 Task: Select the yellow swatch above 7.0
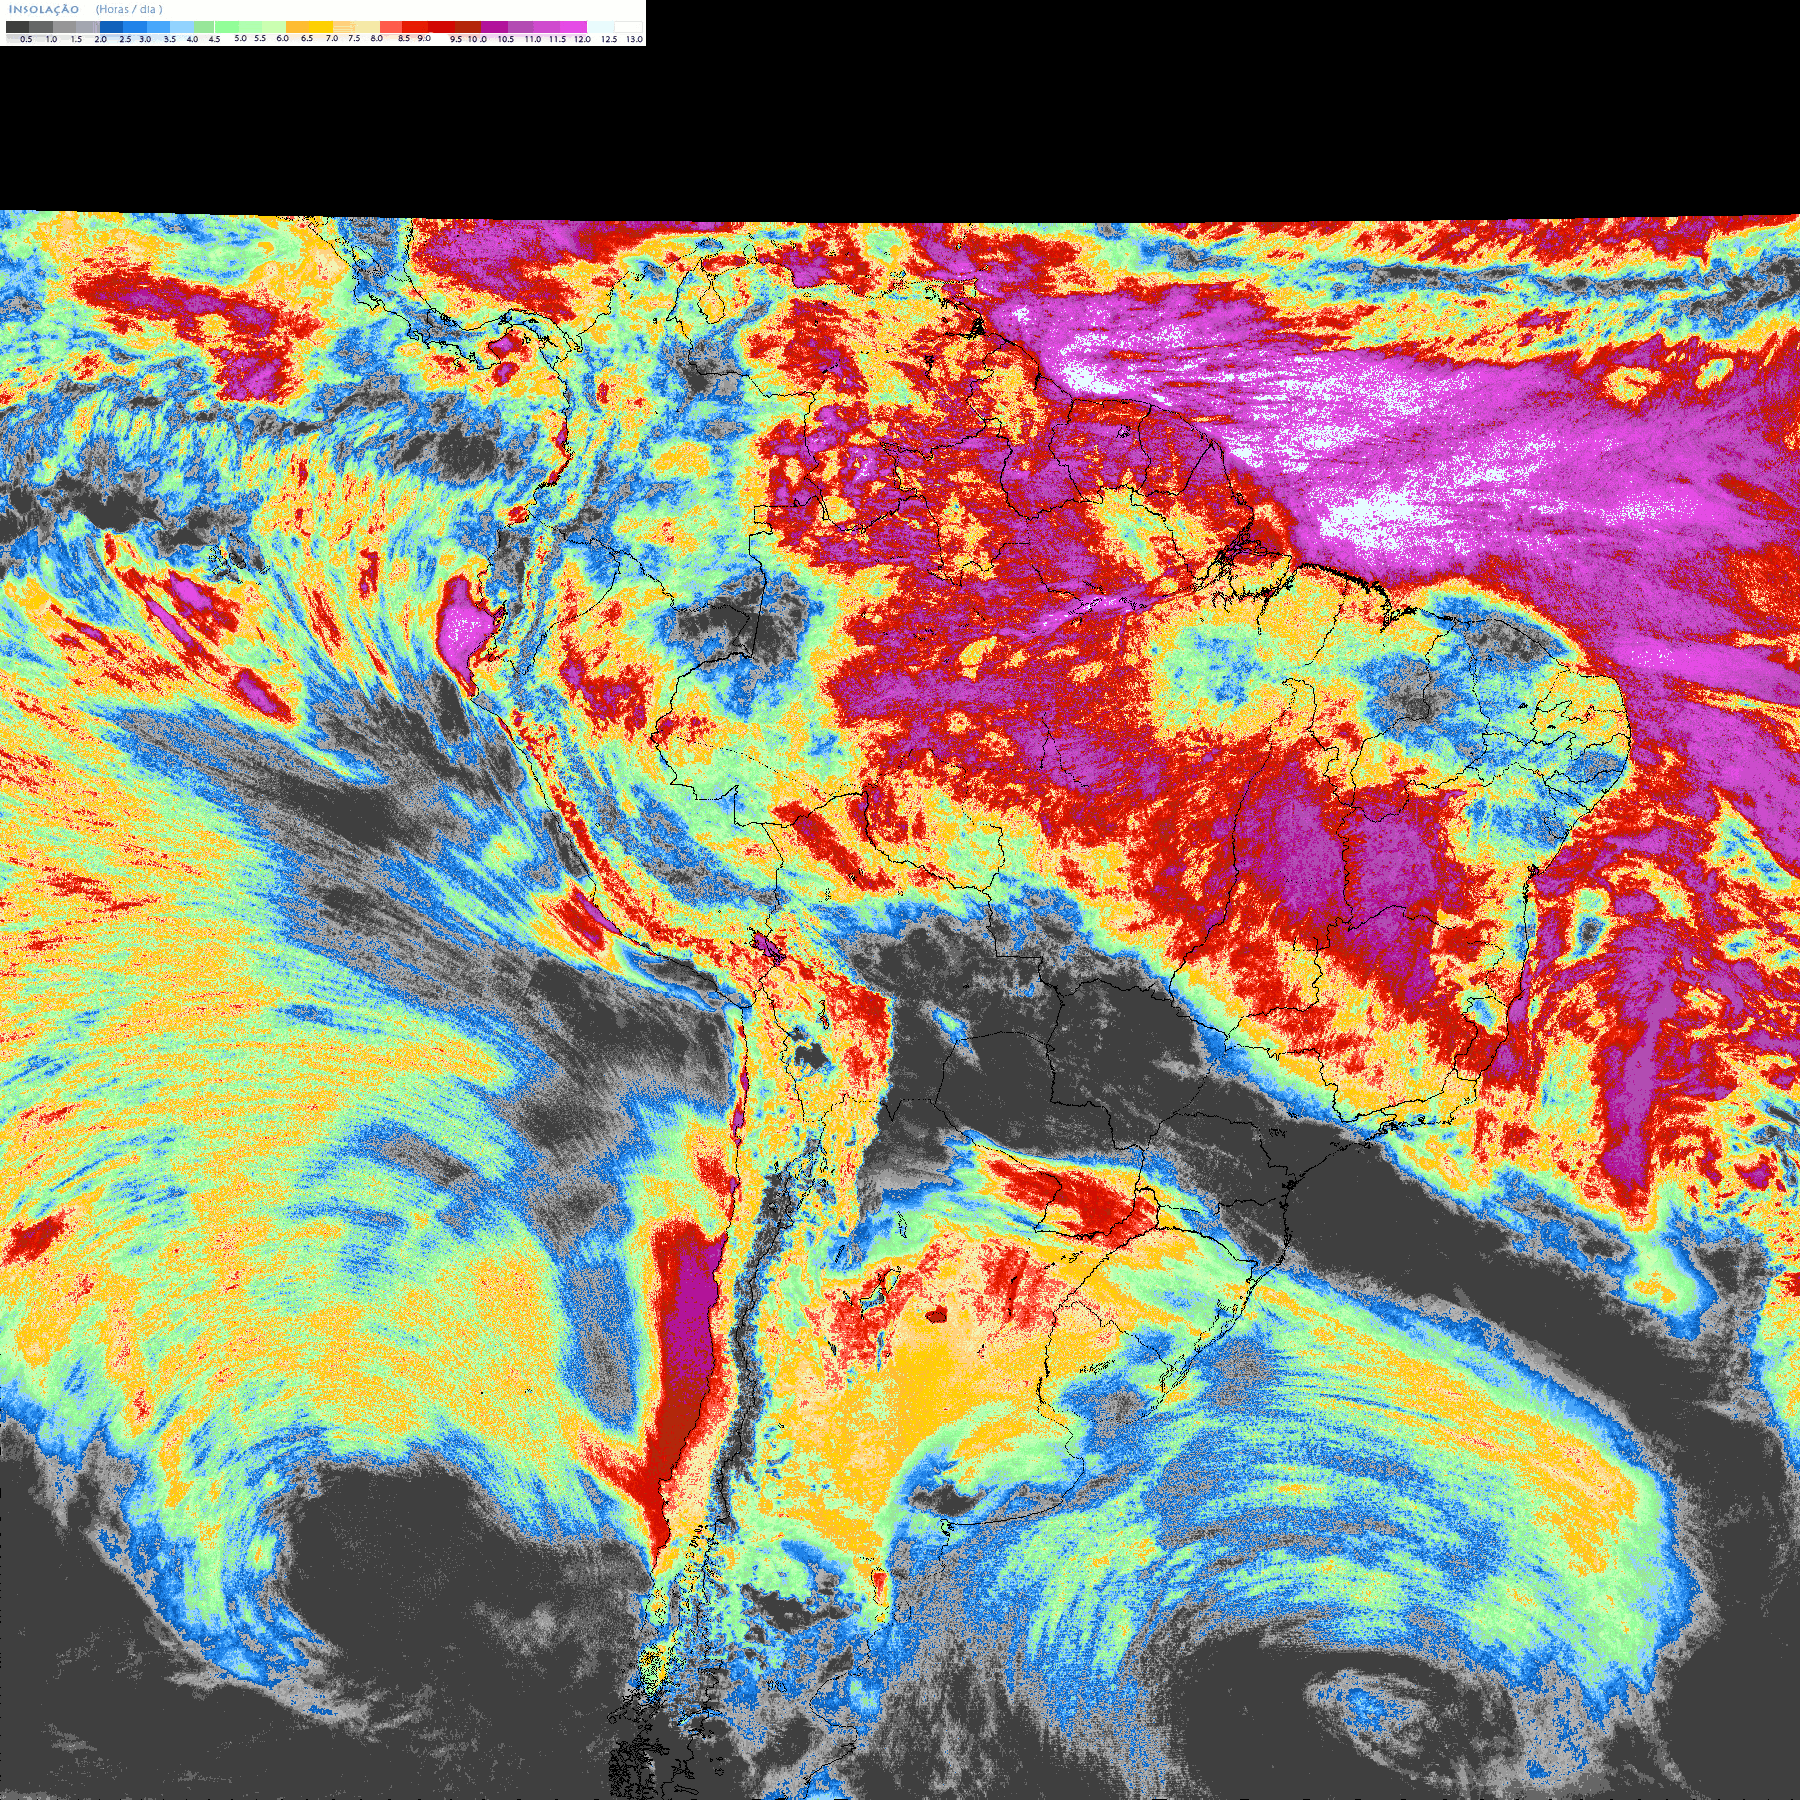tap(321, 27)
